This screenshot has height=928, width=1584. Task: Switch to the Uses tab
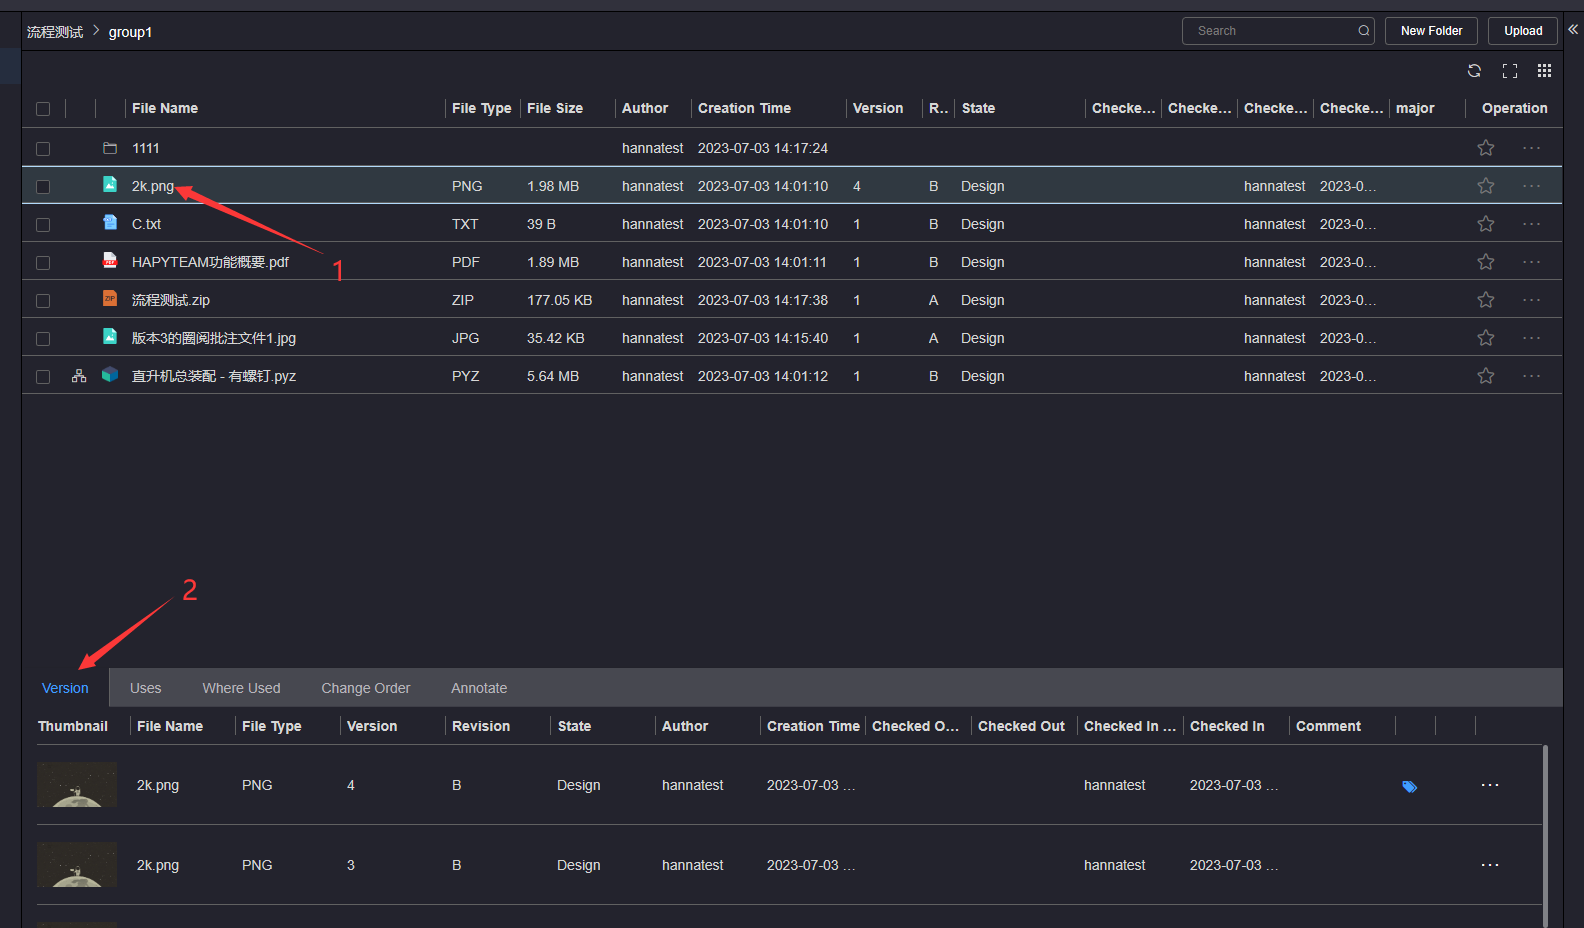145,688
